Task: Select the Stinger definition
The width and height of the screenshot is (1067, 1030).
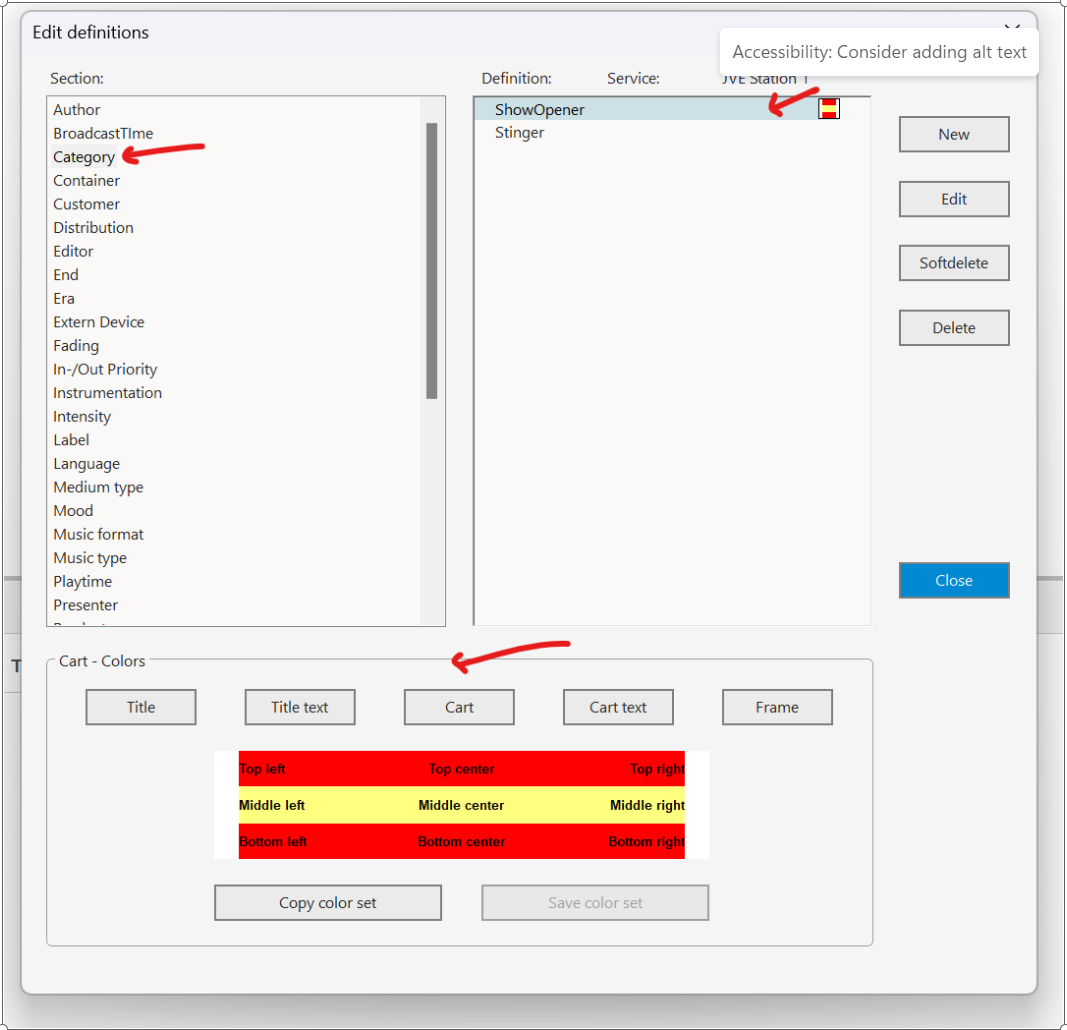Action: tap(519, 133)
